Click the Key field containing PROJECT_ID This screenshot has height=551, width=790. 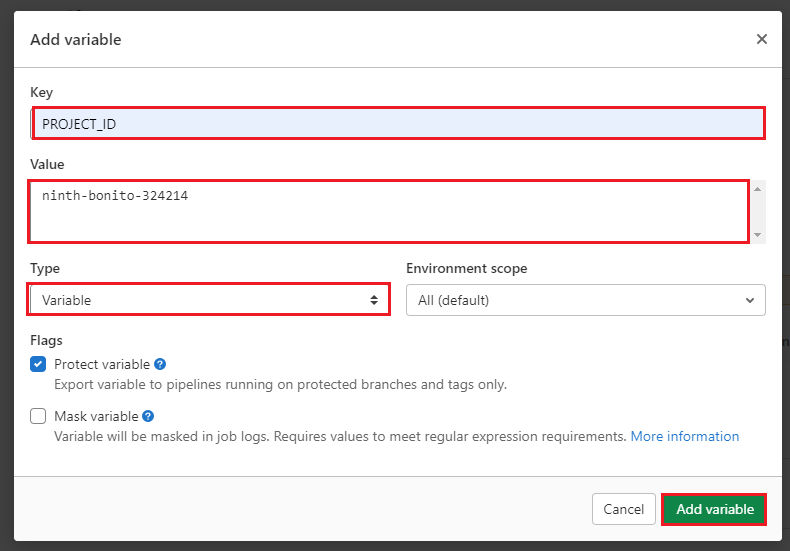pyautogui.click(x=398, y=123)
